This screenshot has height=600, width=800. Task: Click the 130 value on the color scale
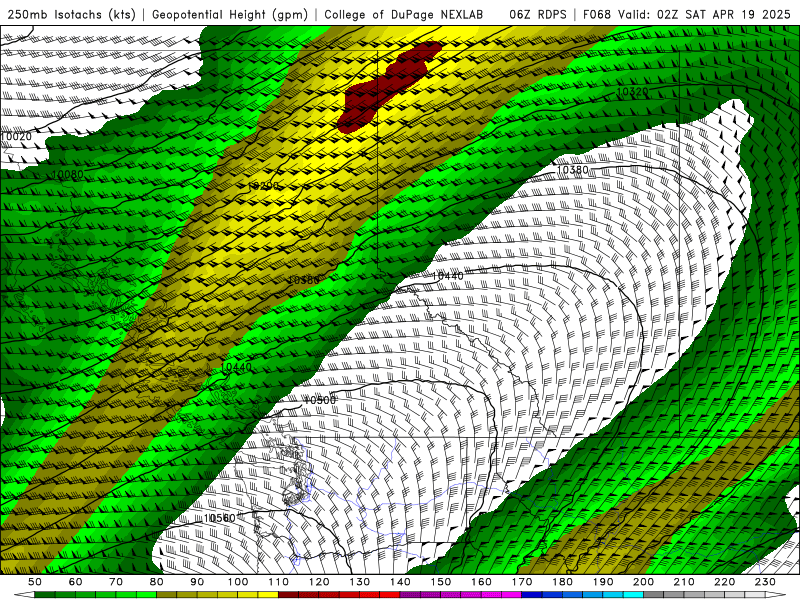(360, 582)
